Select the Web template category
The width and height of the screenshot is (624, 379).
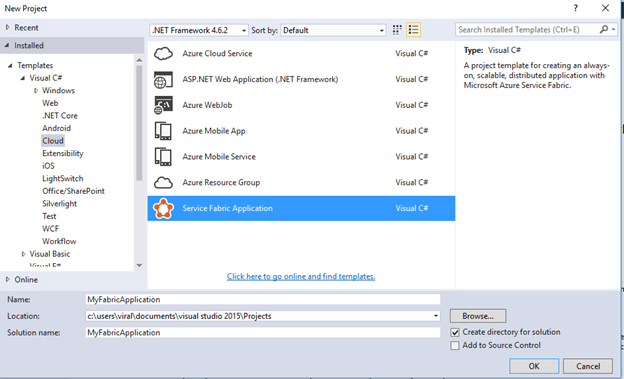[50, 103]
